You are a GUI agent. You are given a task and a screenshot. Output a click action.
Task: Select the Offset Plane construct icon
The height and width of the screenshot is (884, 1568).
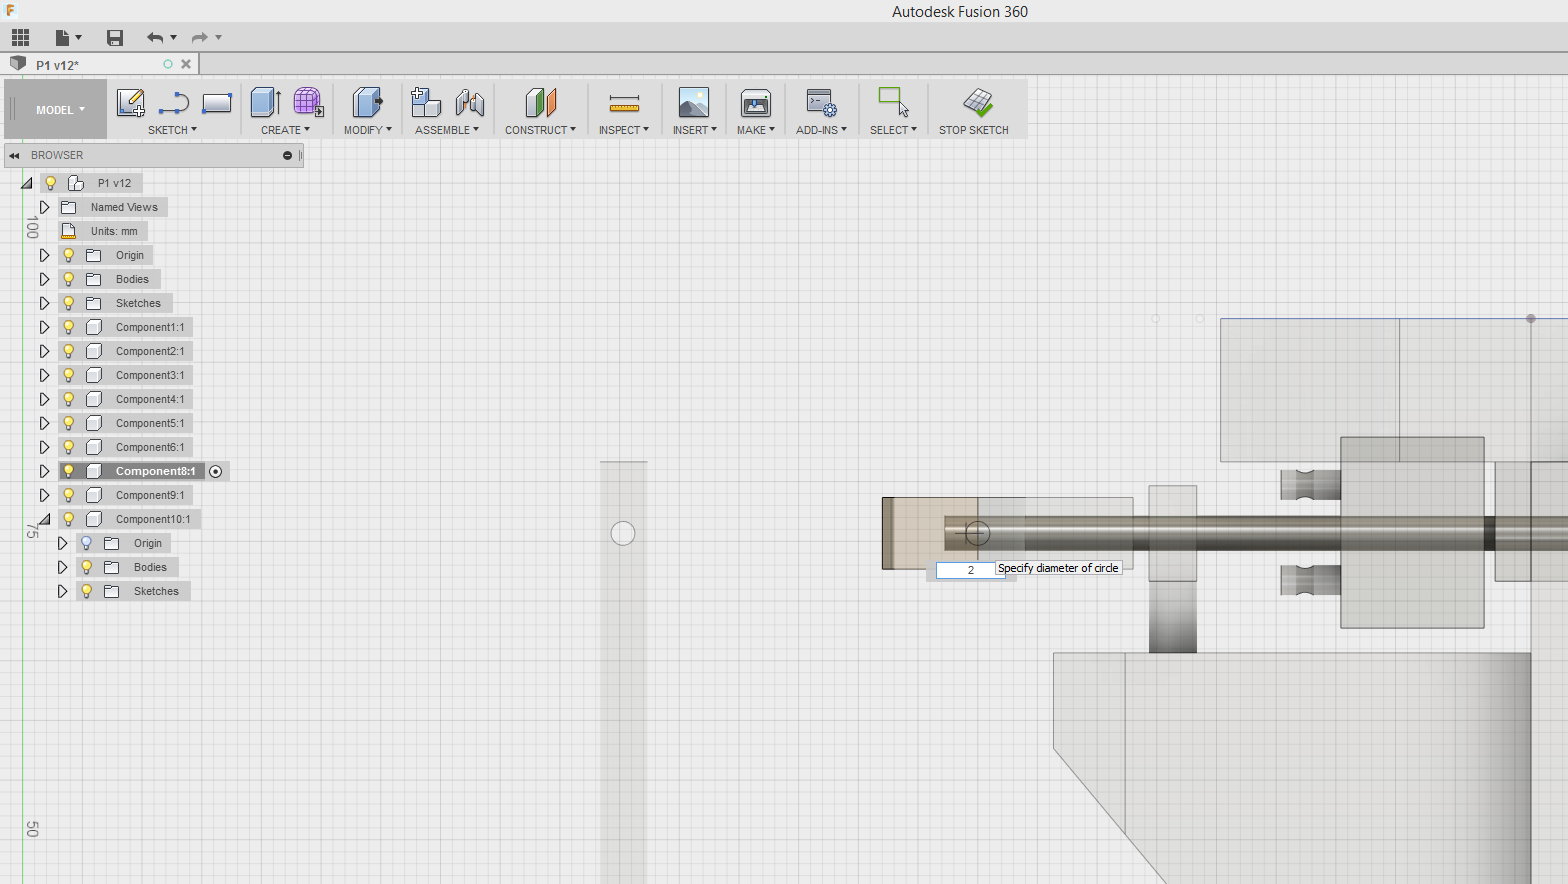point(540,102)
